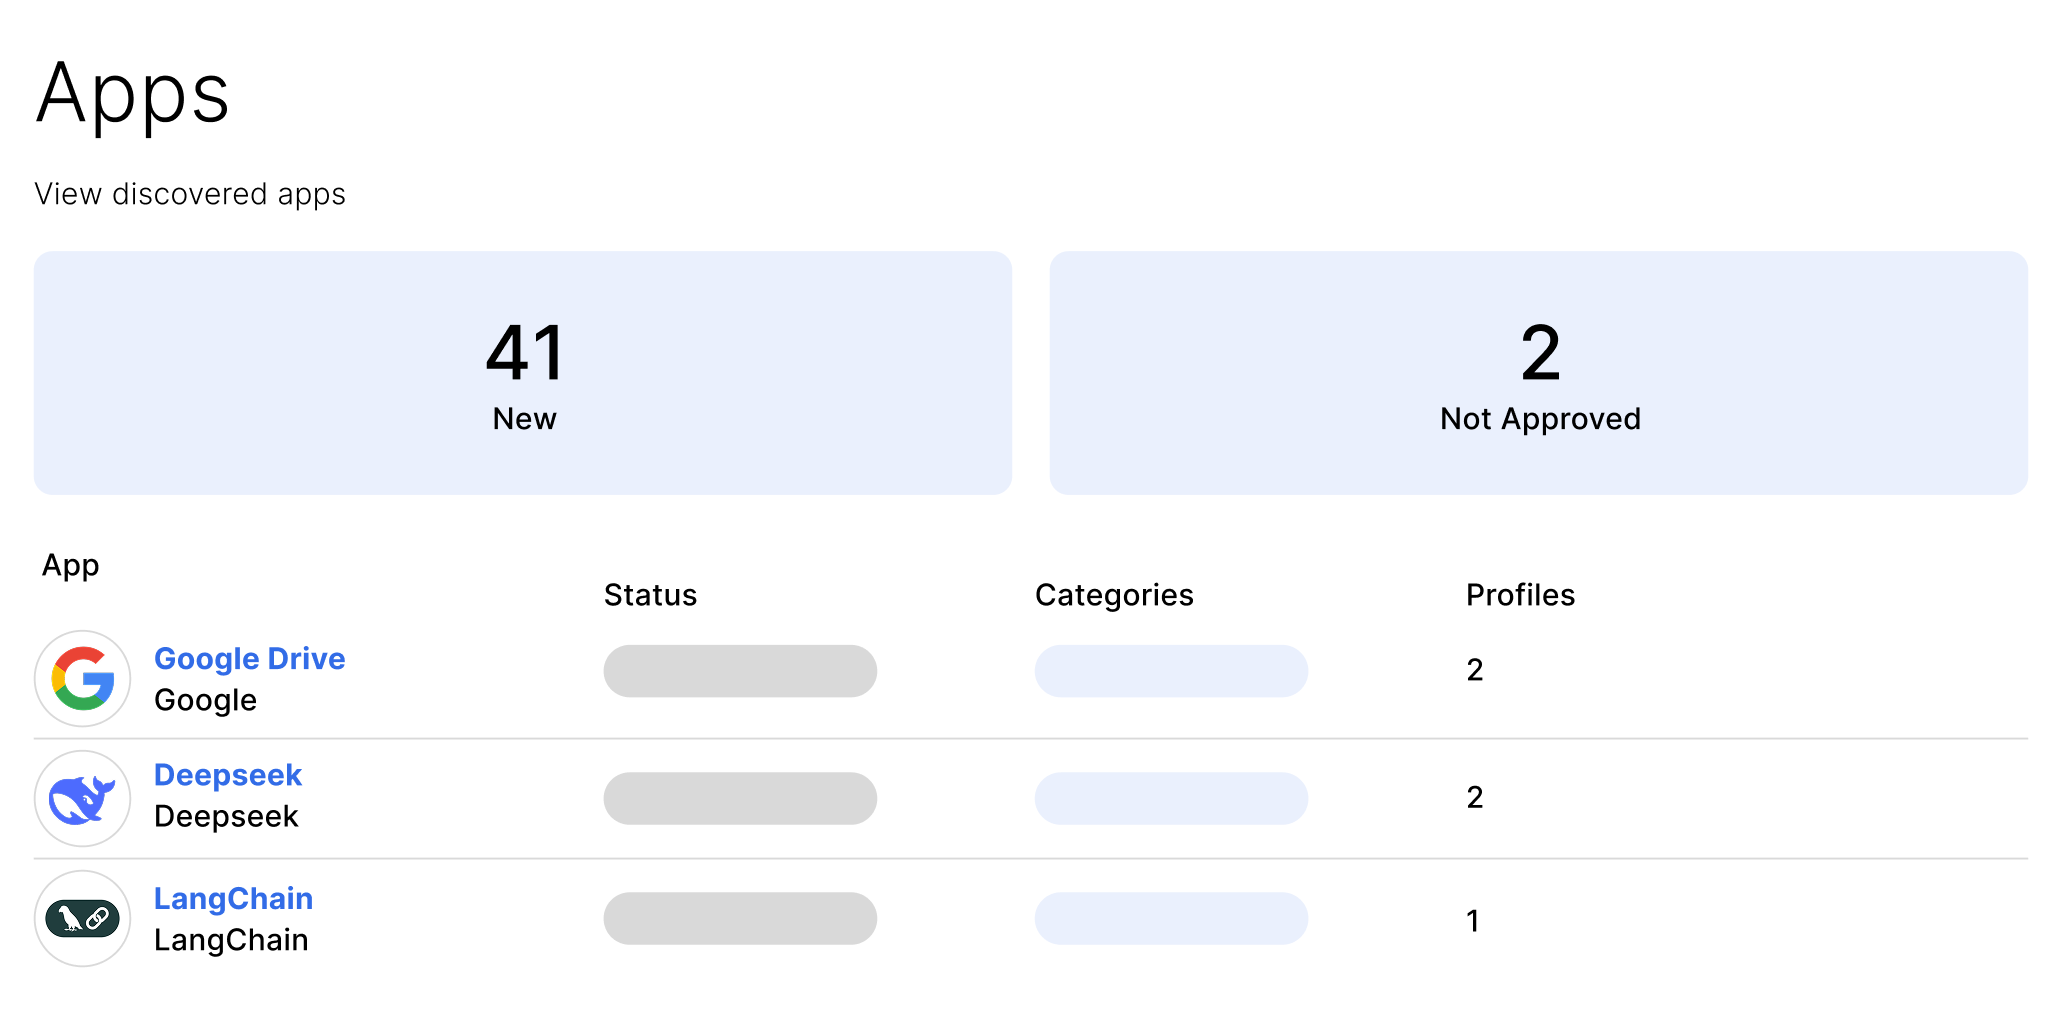Click the Deepseek status pill
Viewport: 2070px width, 1016px height.
(740, 798)
